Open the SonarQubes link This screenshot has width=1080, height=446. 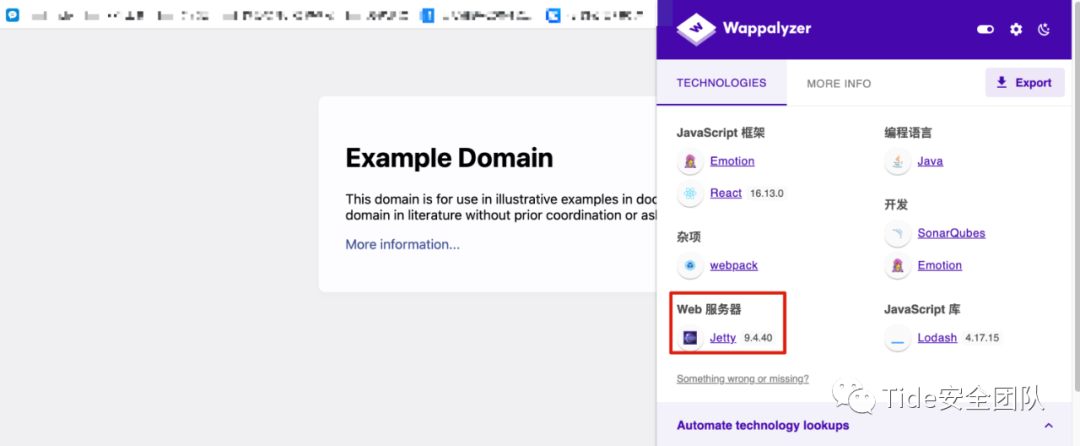tap(951, 233)
